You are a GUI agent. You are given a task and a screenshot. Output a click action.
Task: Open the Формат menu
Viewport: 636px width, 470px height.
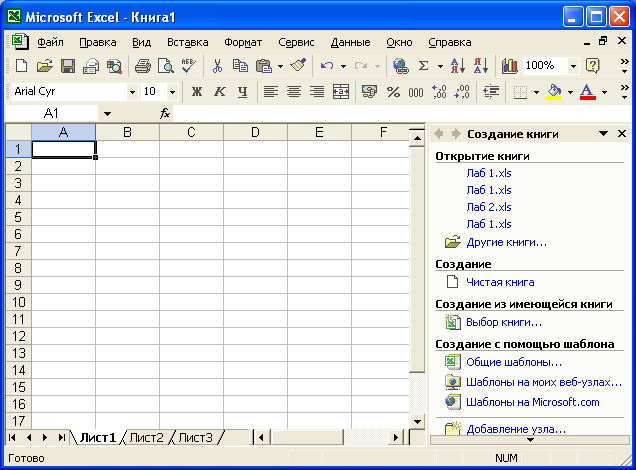[243, 42]
